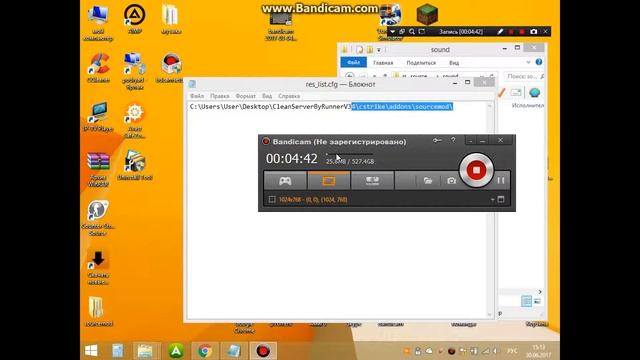Screen dimensions: 640x360
Task: Open Uninstall Tool desktop shortcut
Action: point(135,165)
